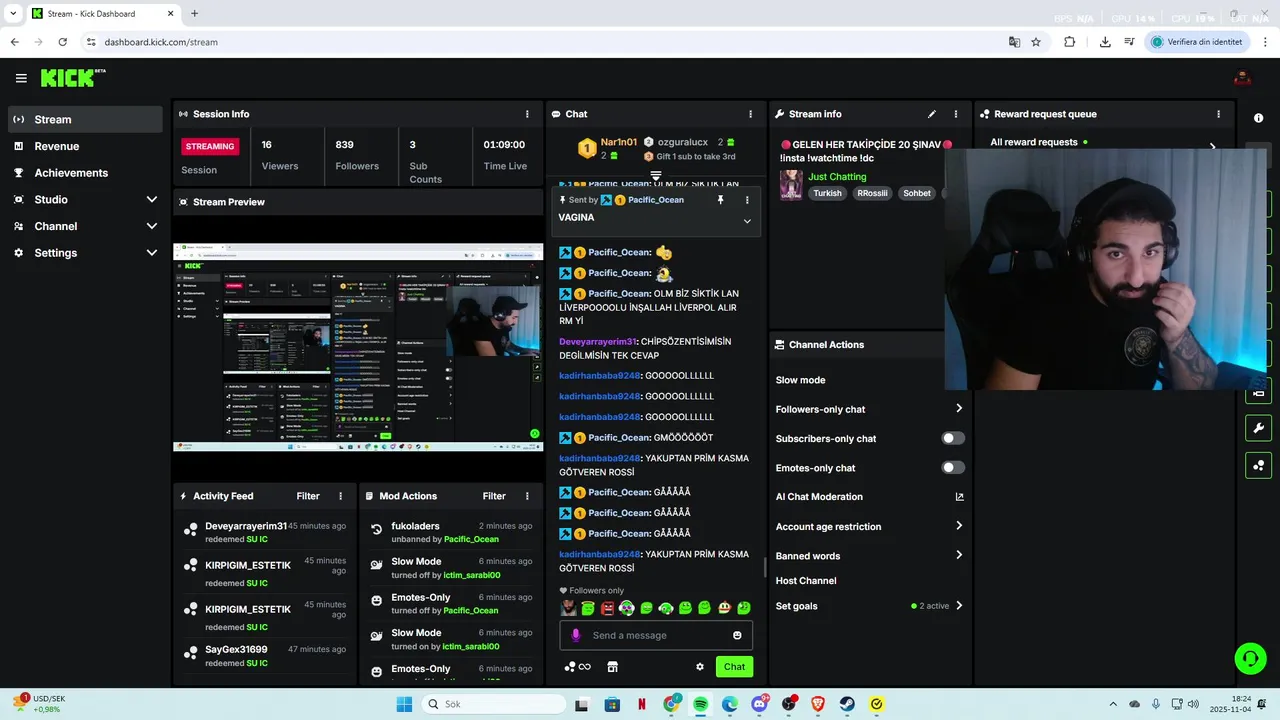Open Mod Actions Filter dropdown

click(494, 496)
